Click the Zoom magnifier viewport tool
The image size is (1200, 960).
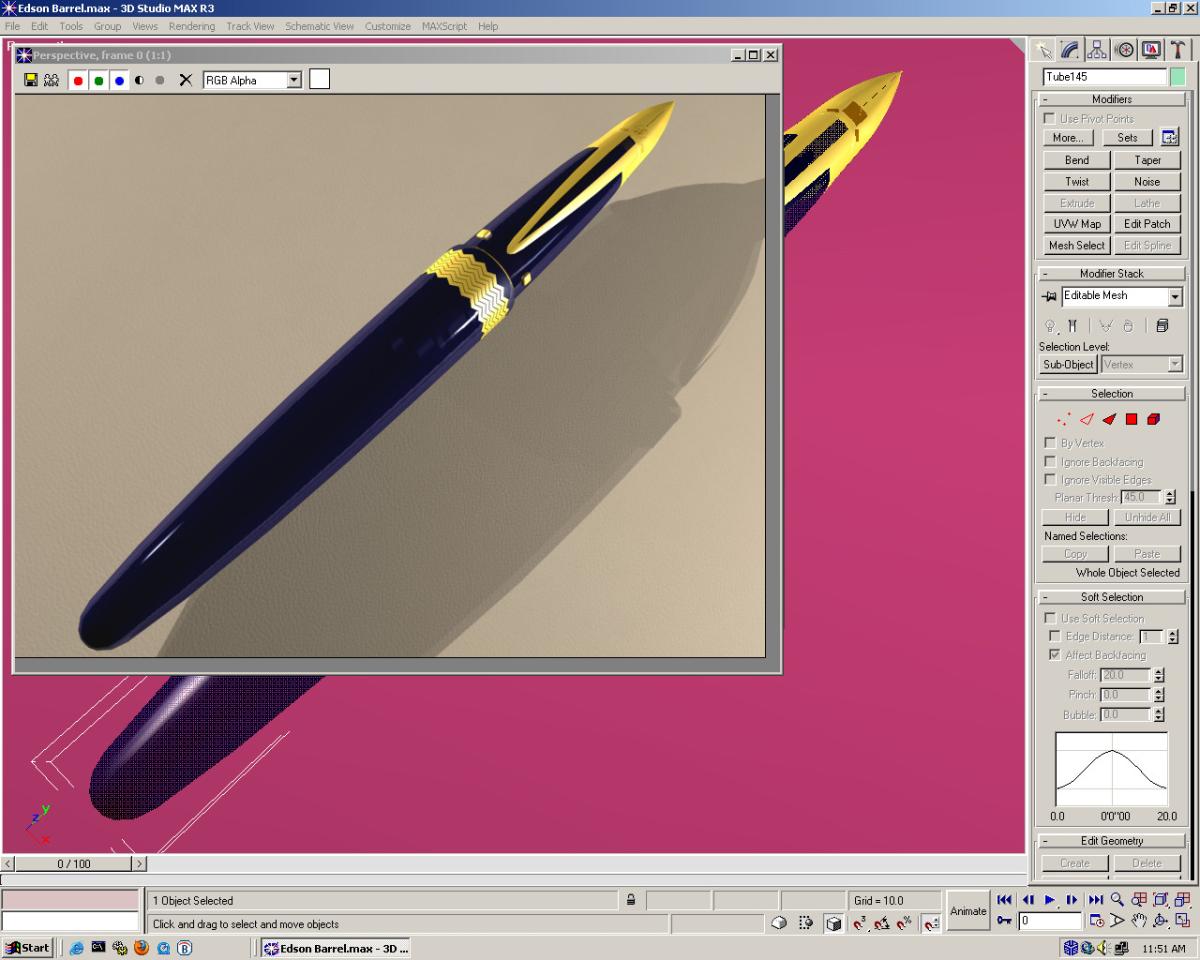coord(1117,900)
